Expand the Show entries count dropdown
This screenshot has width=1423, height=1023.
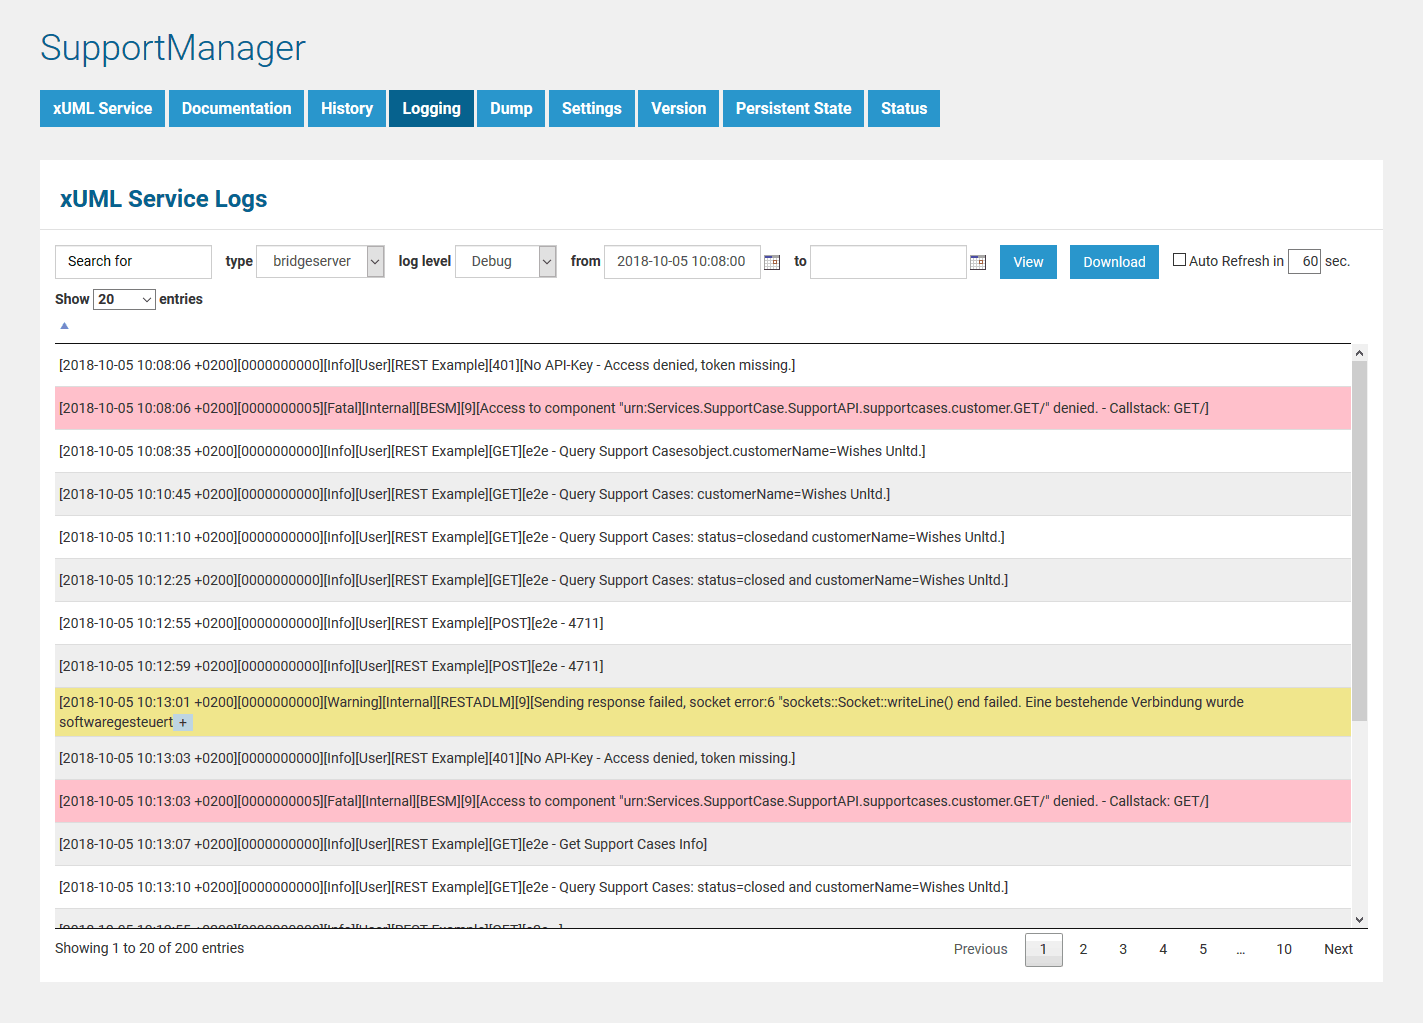tap(124, 299)
